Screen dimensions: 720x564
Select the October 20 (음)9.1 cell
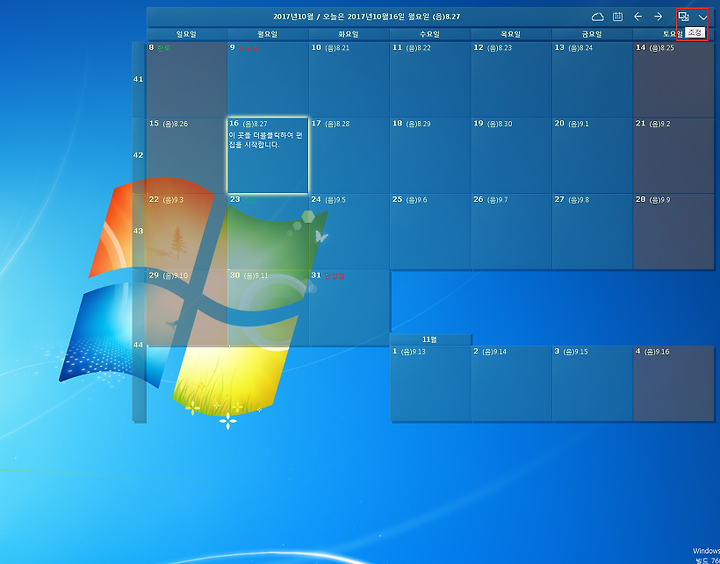coord(592,156)
